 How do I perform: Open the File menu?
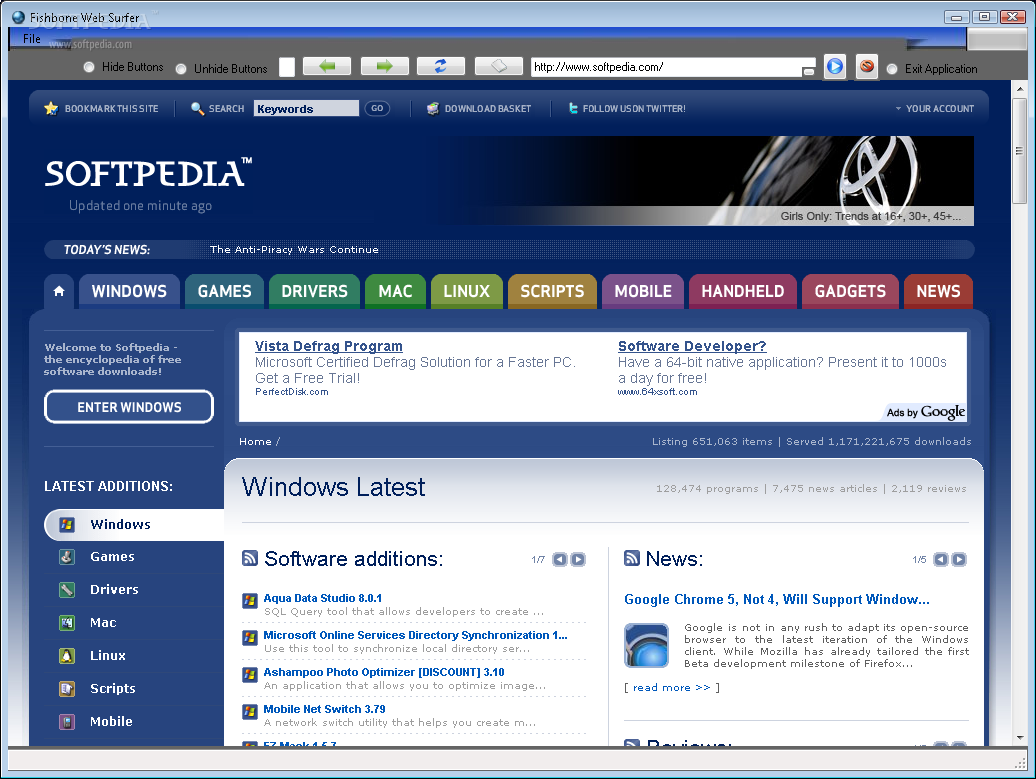[32, 39]
